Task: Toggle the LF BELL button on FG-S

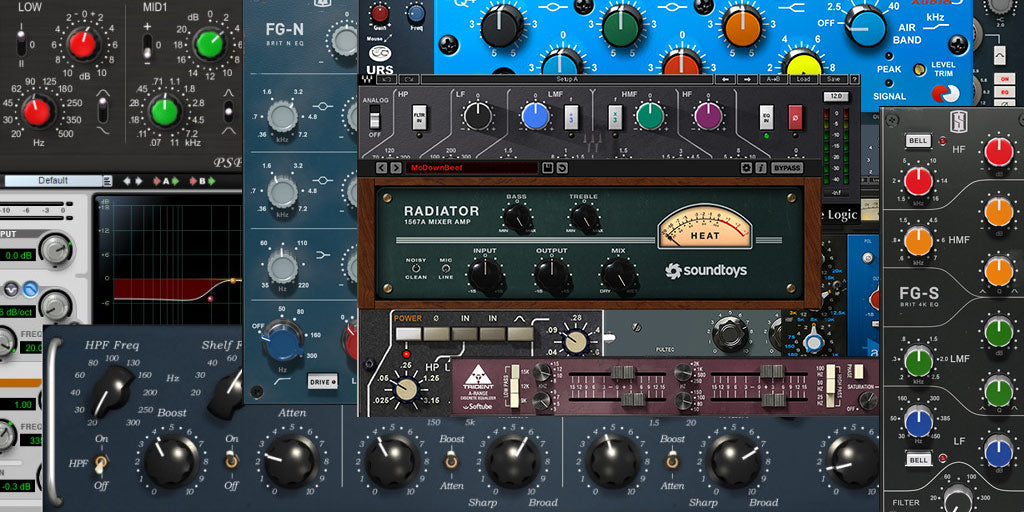Action: tap(918, 460)
